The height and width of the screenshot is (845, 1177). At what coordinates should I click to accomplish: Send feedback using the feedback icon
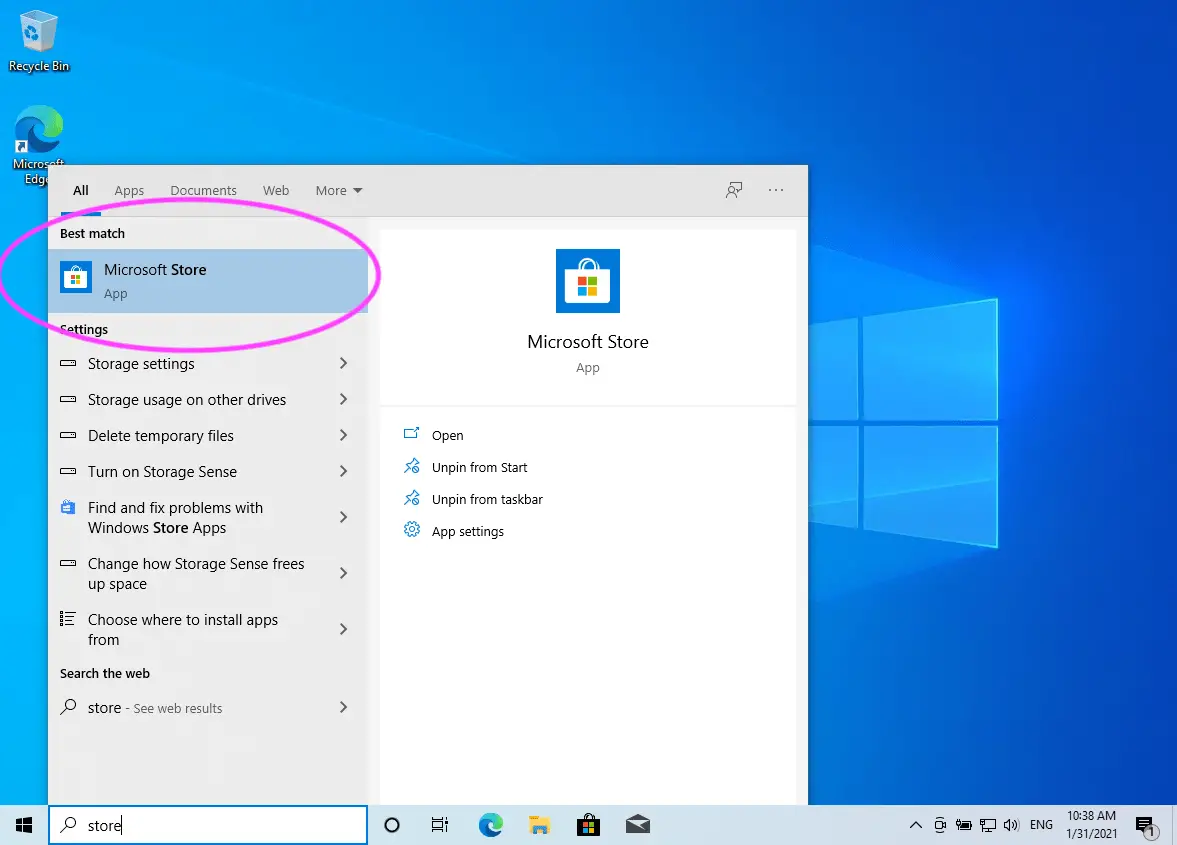(x=734, y=190)
